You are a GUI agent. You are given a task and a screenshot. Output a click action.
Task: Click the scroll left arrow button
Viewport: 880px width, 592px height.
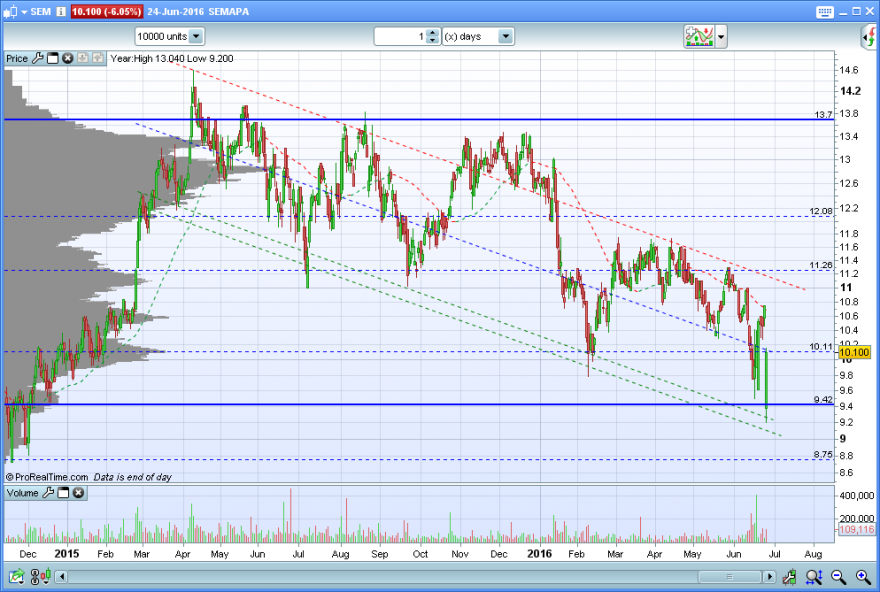tap(62, 576)
